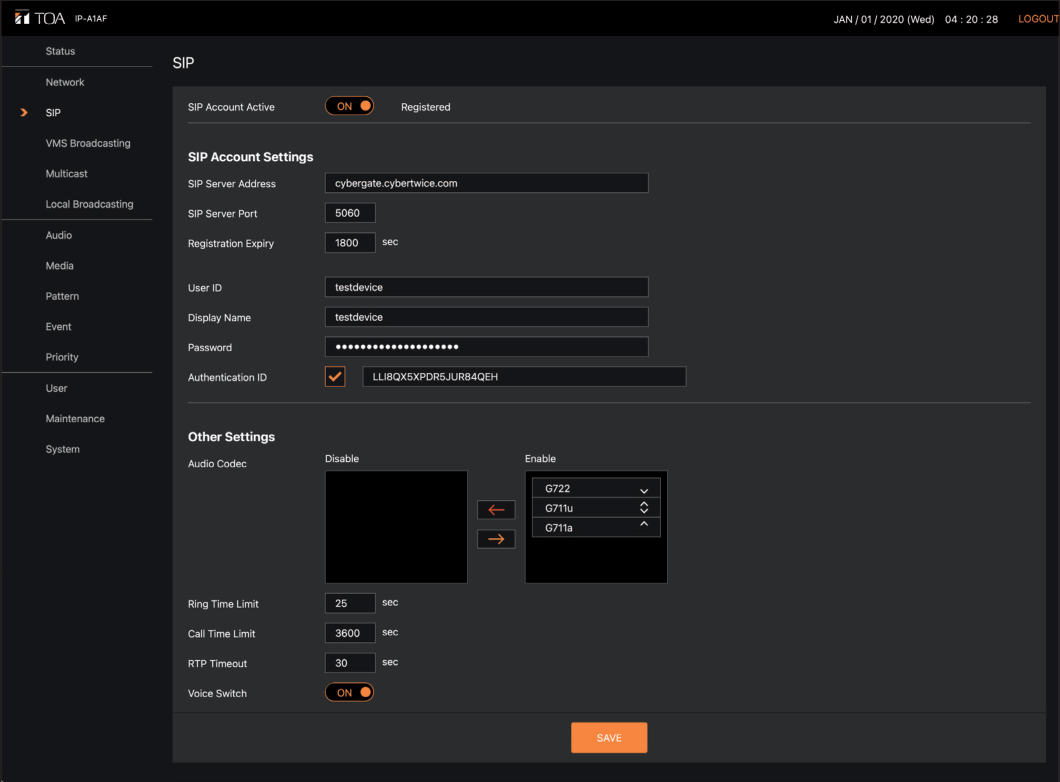Open the Audio settings page
1060x782 pixels.
pyautogui.click(x=58, y=235)
